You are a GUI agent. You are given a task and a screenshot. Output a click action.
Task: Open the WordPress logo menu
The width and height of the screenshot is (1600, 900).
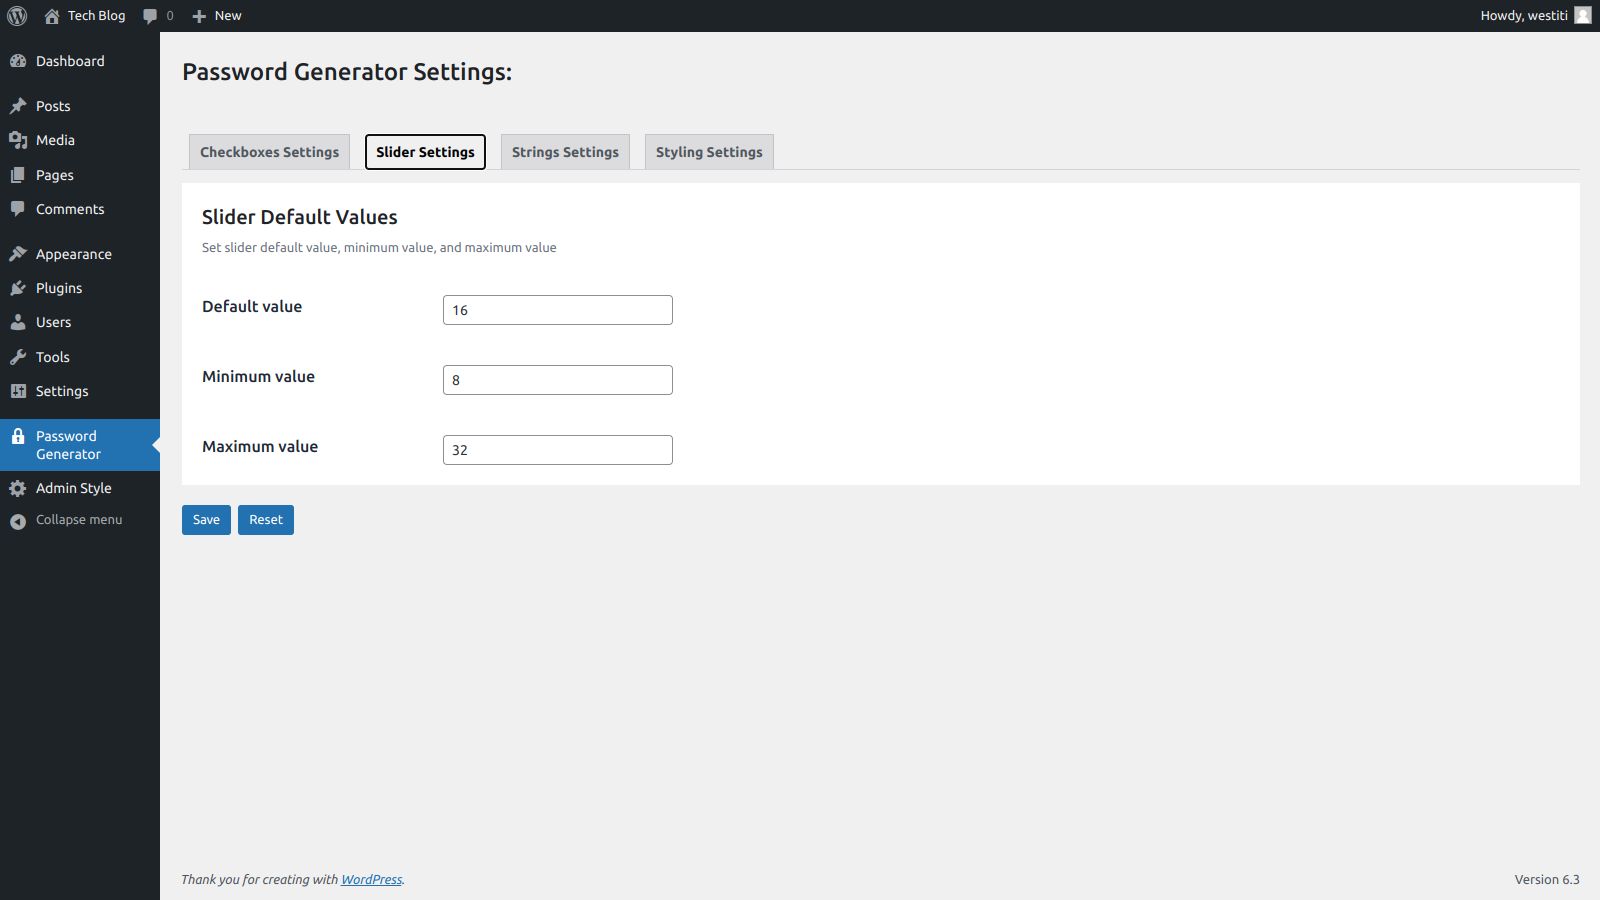coord(16,15)
